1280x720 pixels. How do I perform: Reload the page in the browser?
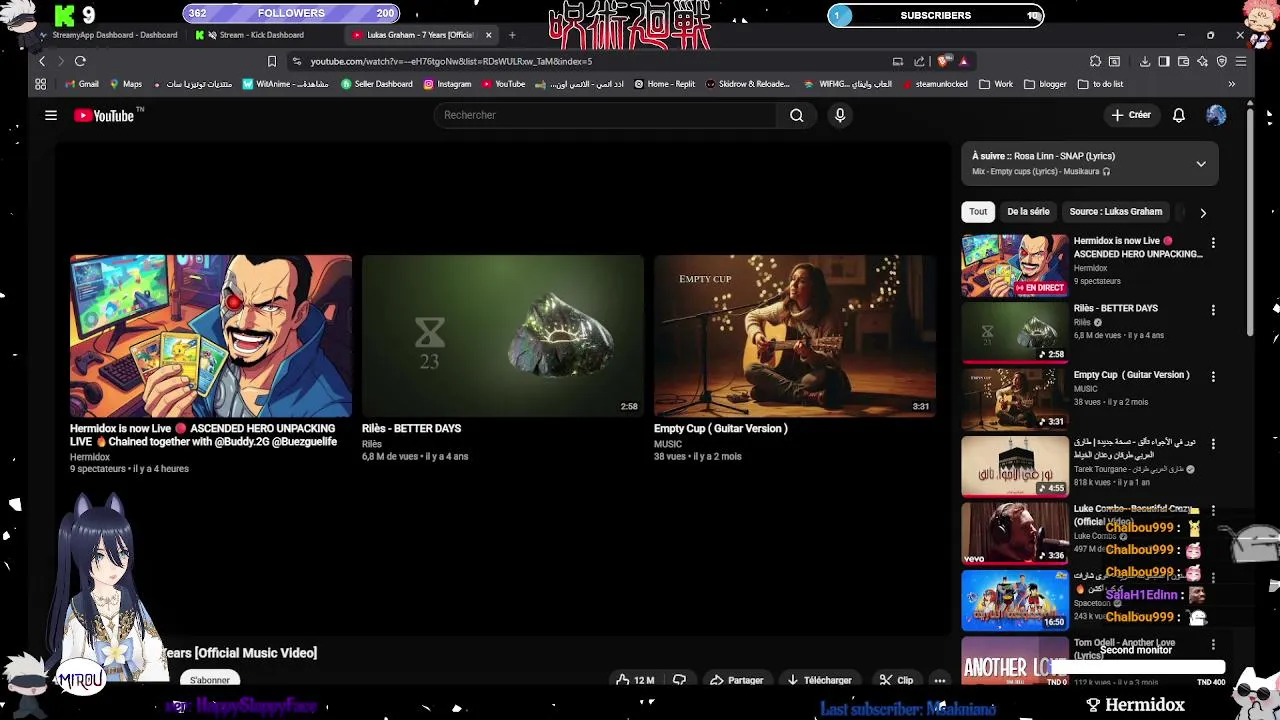[x=80, y=61]
